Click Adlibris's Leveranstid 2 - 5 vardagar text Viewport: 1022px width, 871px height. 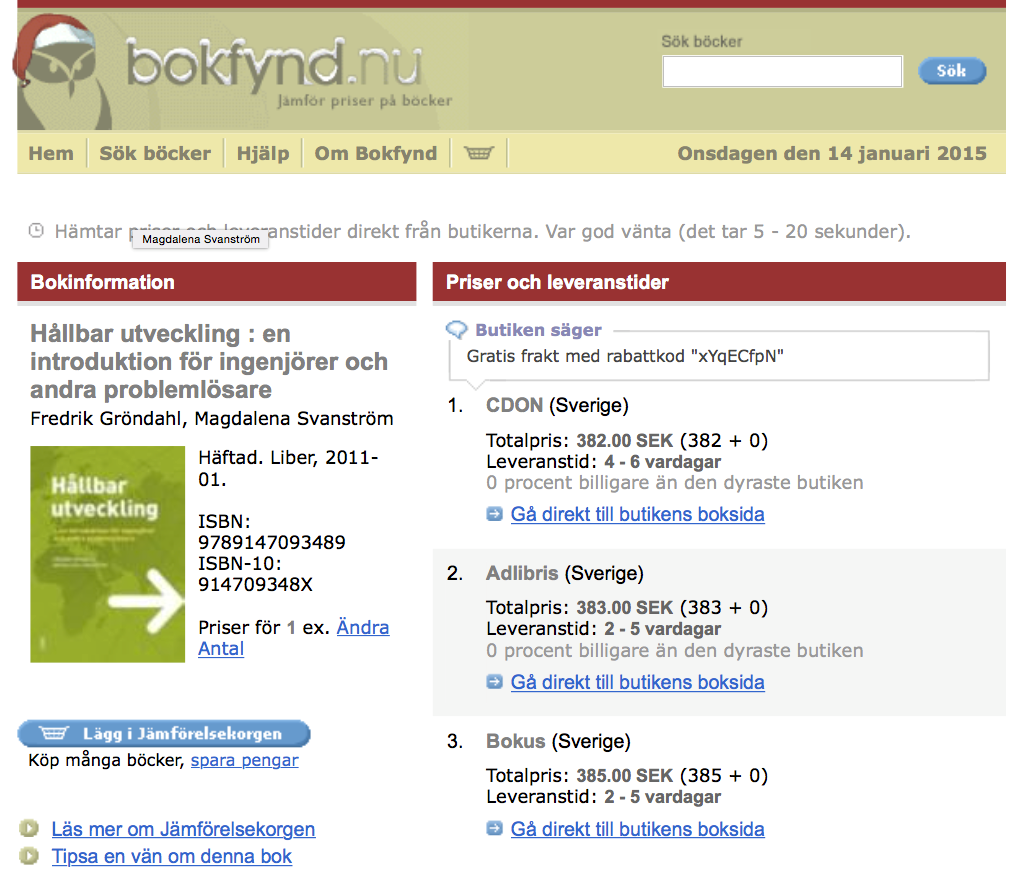(x=604, y=629)
